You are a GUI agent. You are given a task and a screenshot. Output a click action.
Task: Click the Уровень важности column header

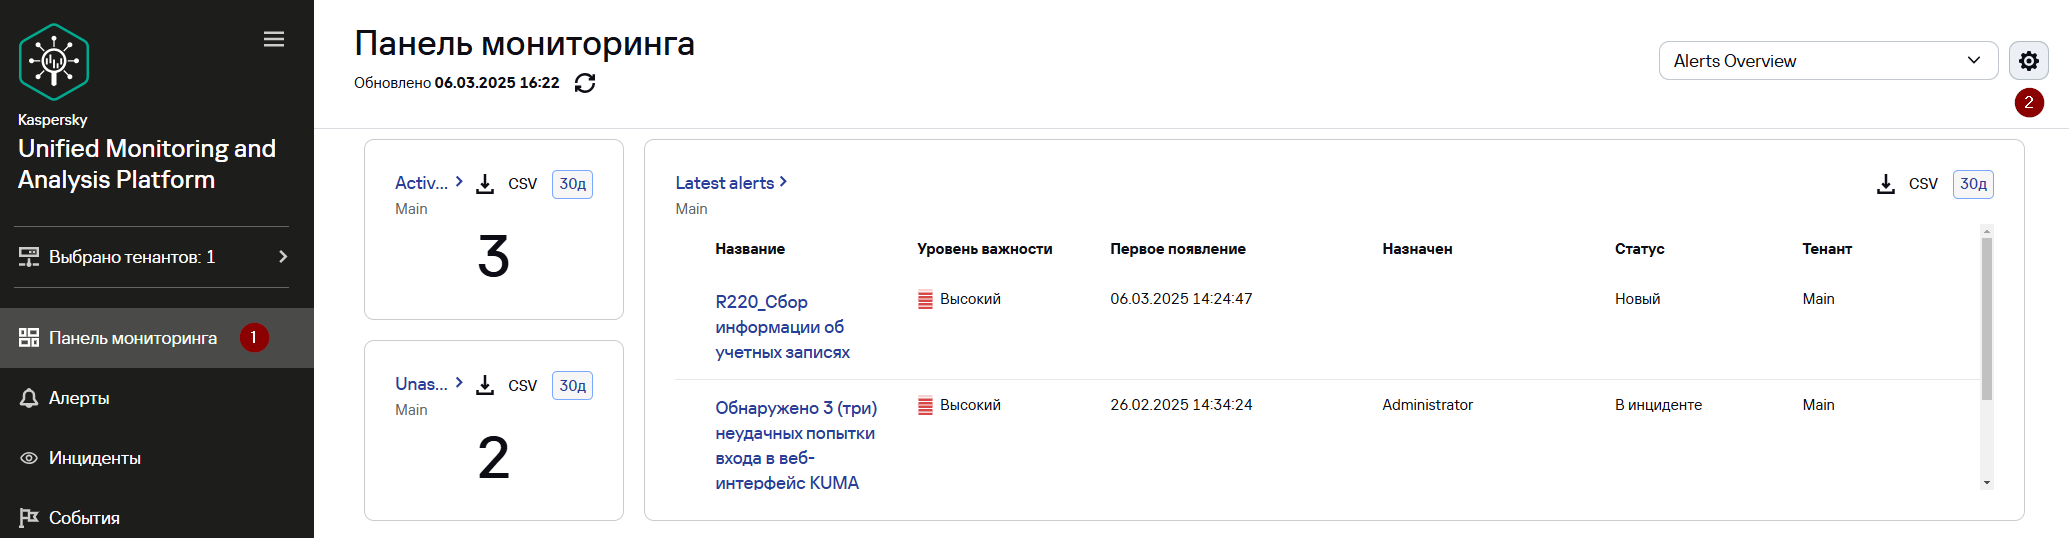tap(985, 249)
